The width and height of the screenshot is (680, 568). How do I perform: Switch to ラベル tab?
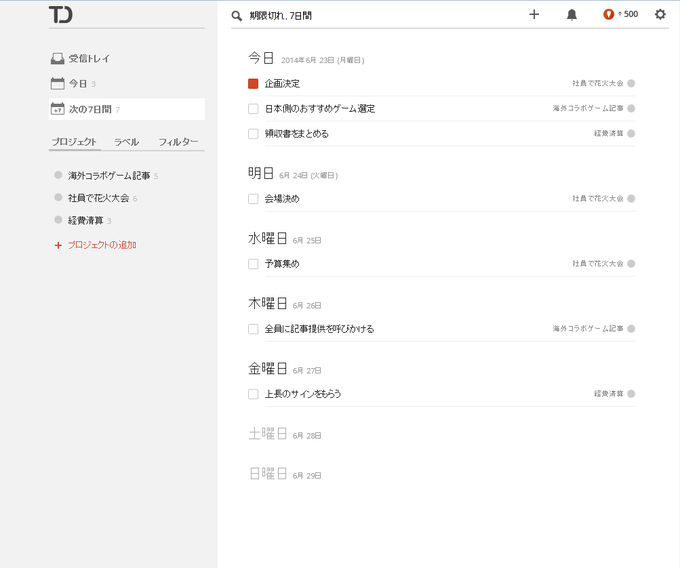pos(126,142)
